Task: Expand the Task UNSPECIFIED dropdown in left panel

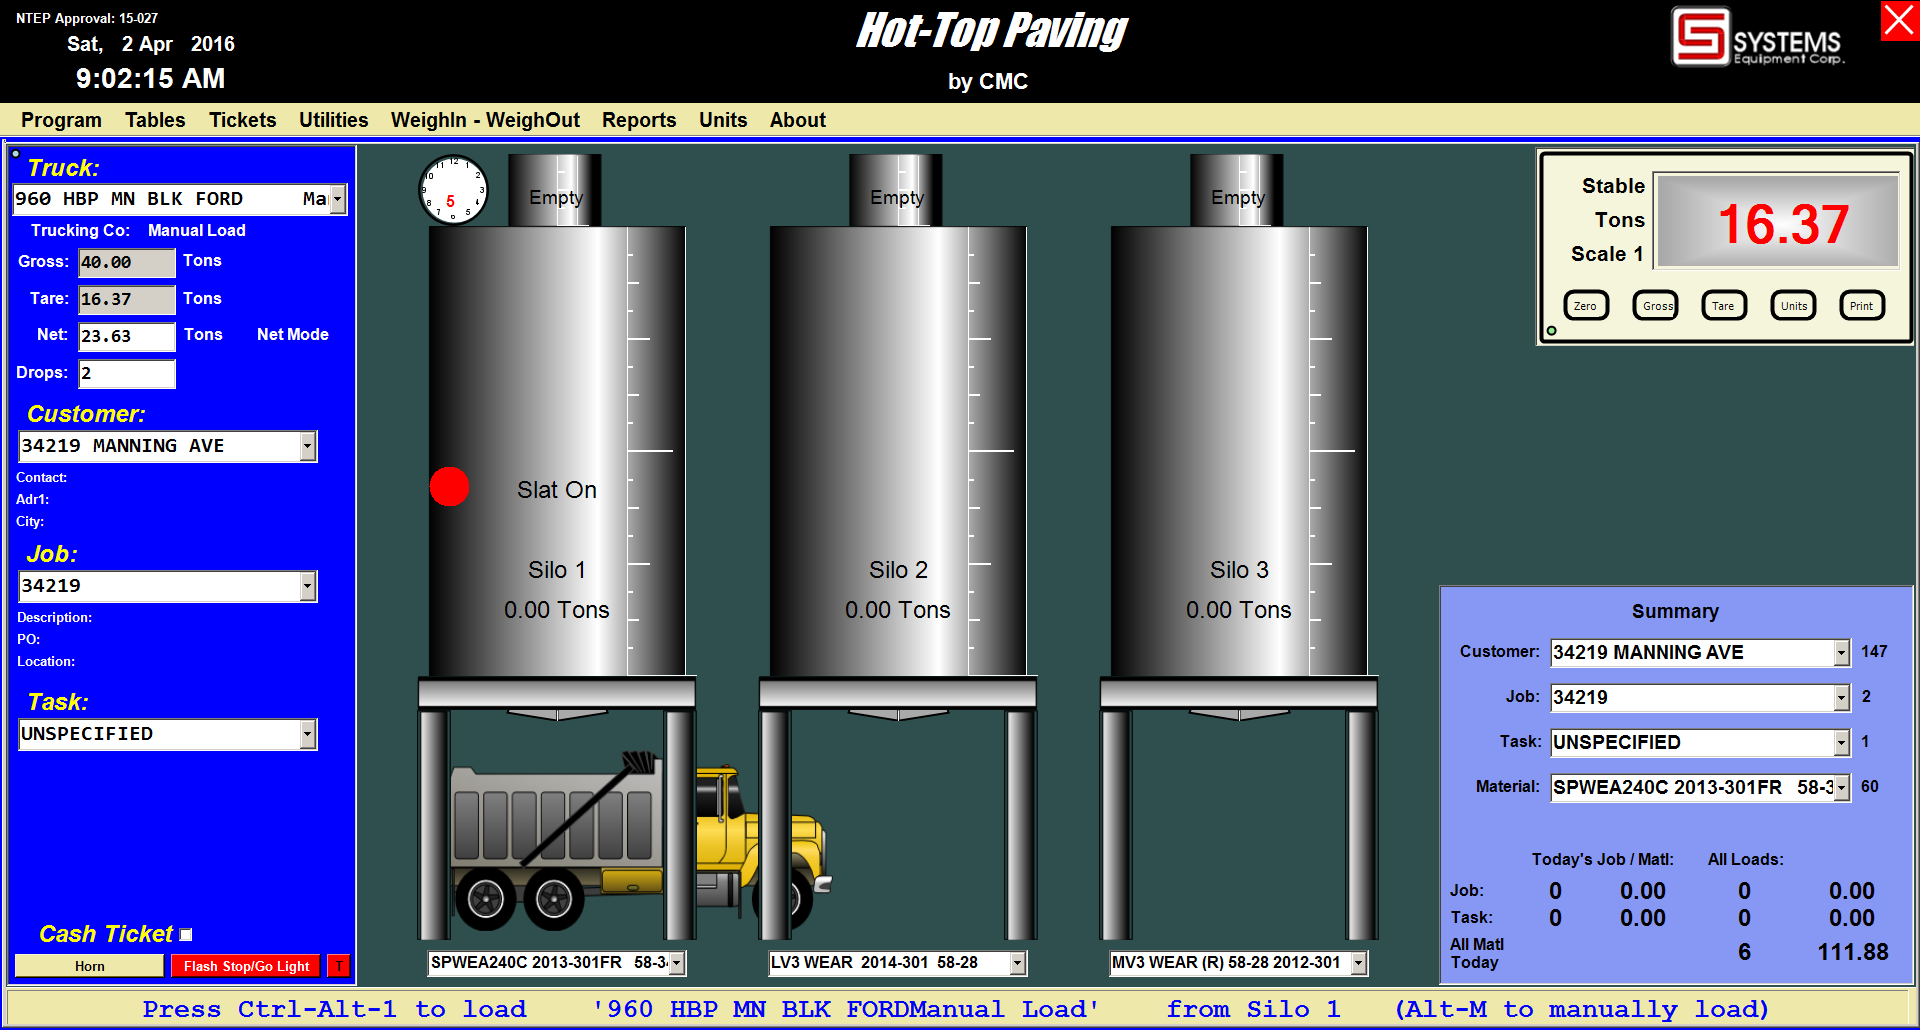Action: pos(308,734)
